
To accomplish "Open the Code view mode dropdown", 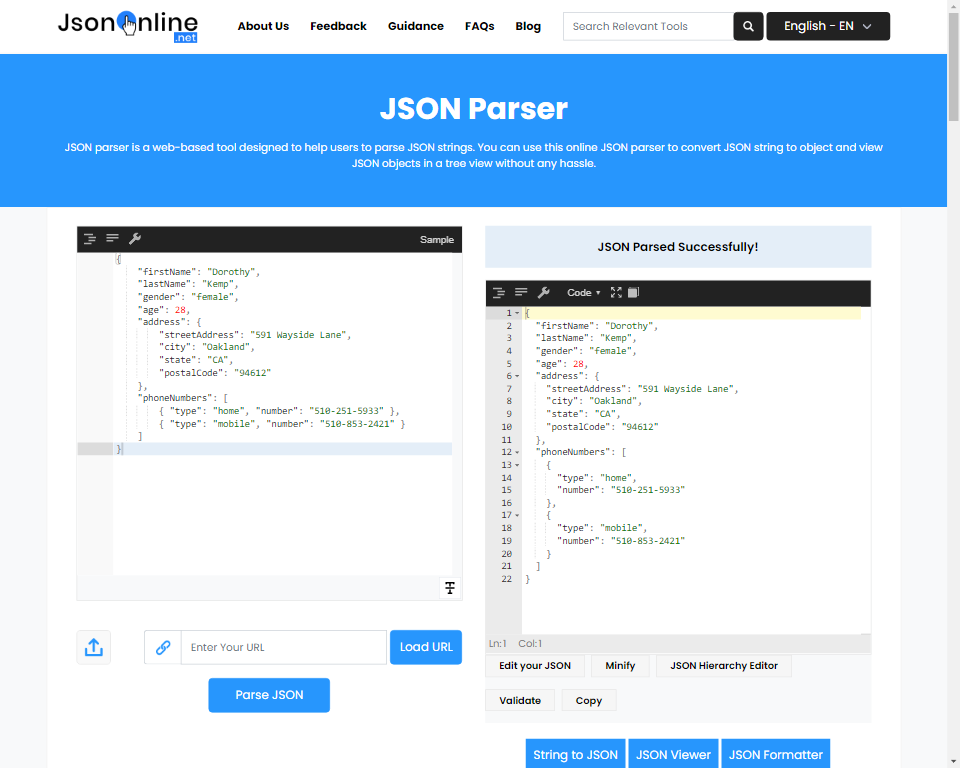I will coord(582,292).
